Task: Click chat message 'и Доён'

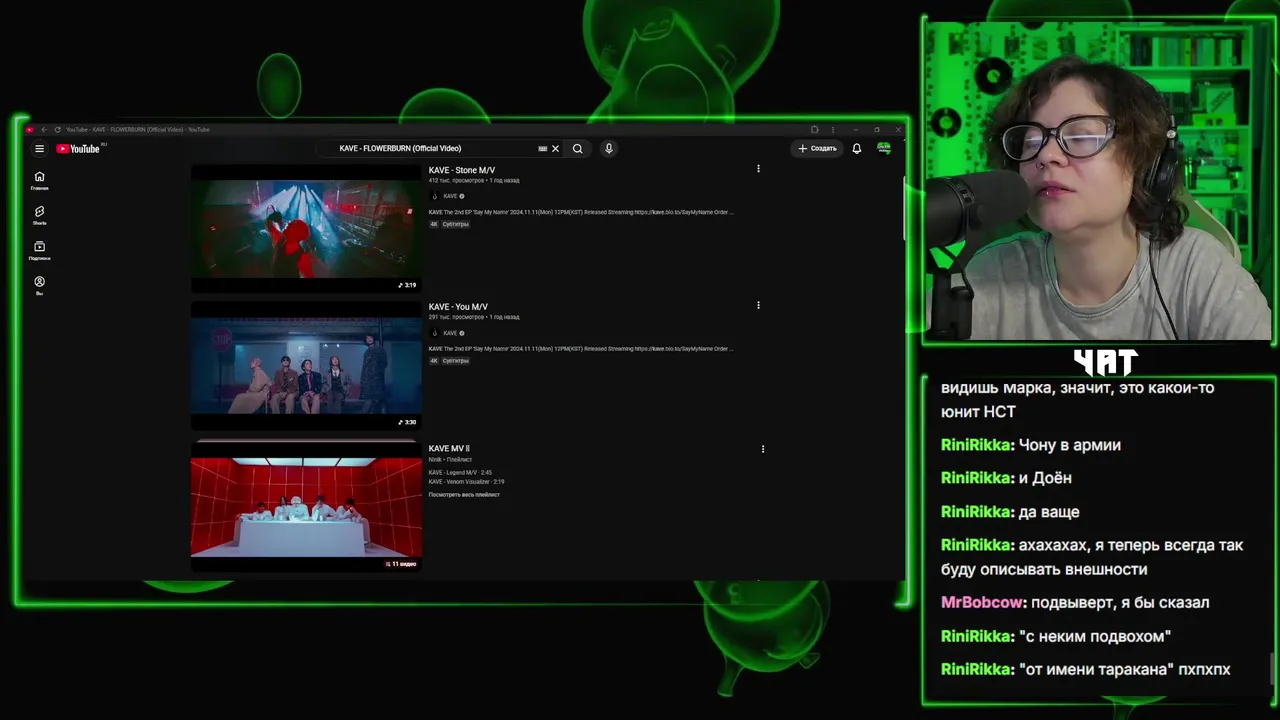Action: point(1045,478)
